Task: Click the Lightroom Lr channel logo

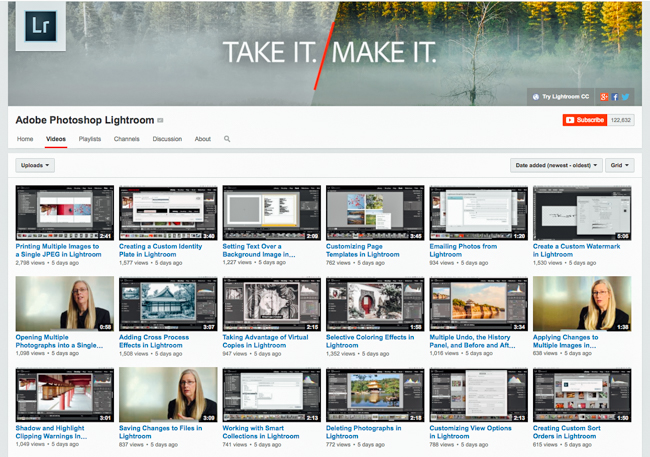Action: (41, 26)
